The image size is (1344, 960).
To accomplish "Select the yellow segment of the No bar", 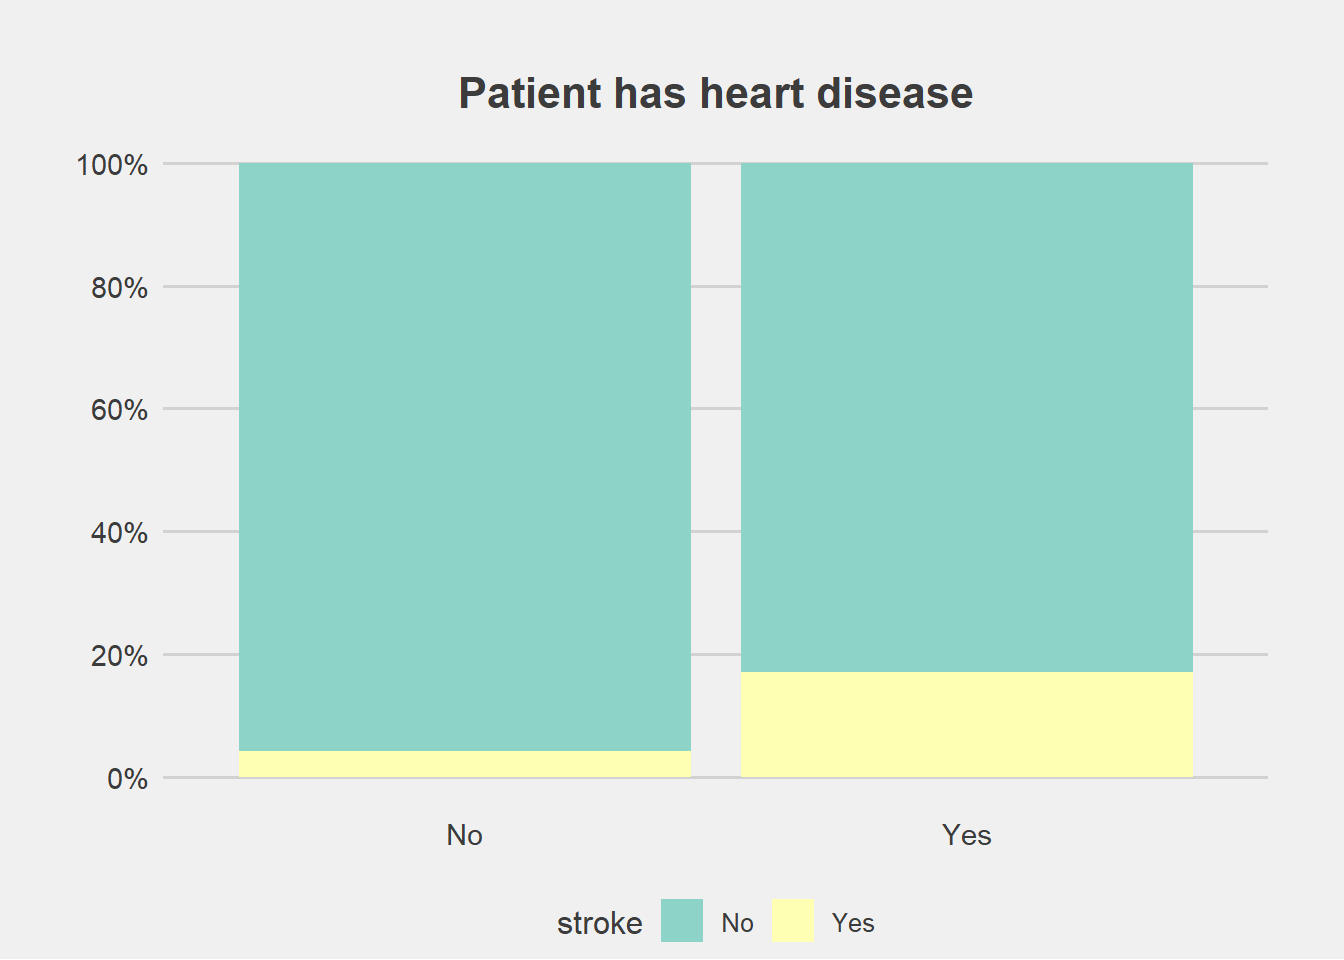I will pyautogui.click(x=465, y=764).
